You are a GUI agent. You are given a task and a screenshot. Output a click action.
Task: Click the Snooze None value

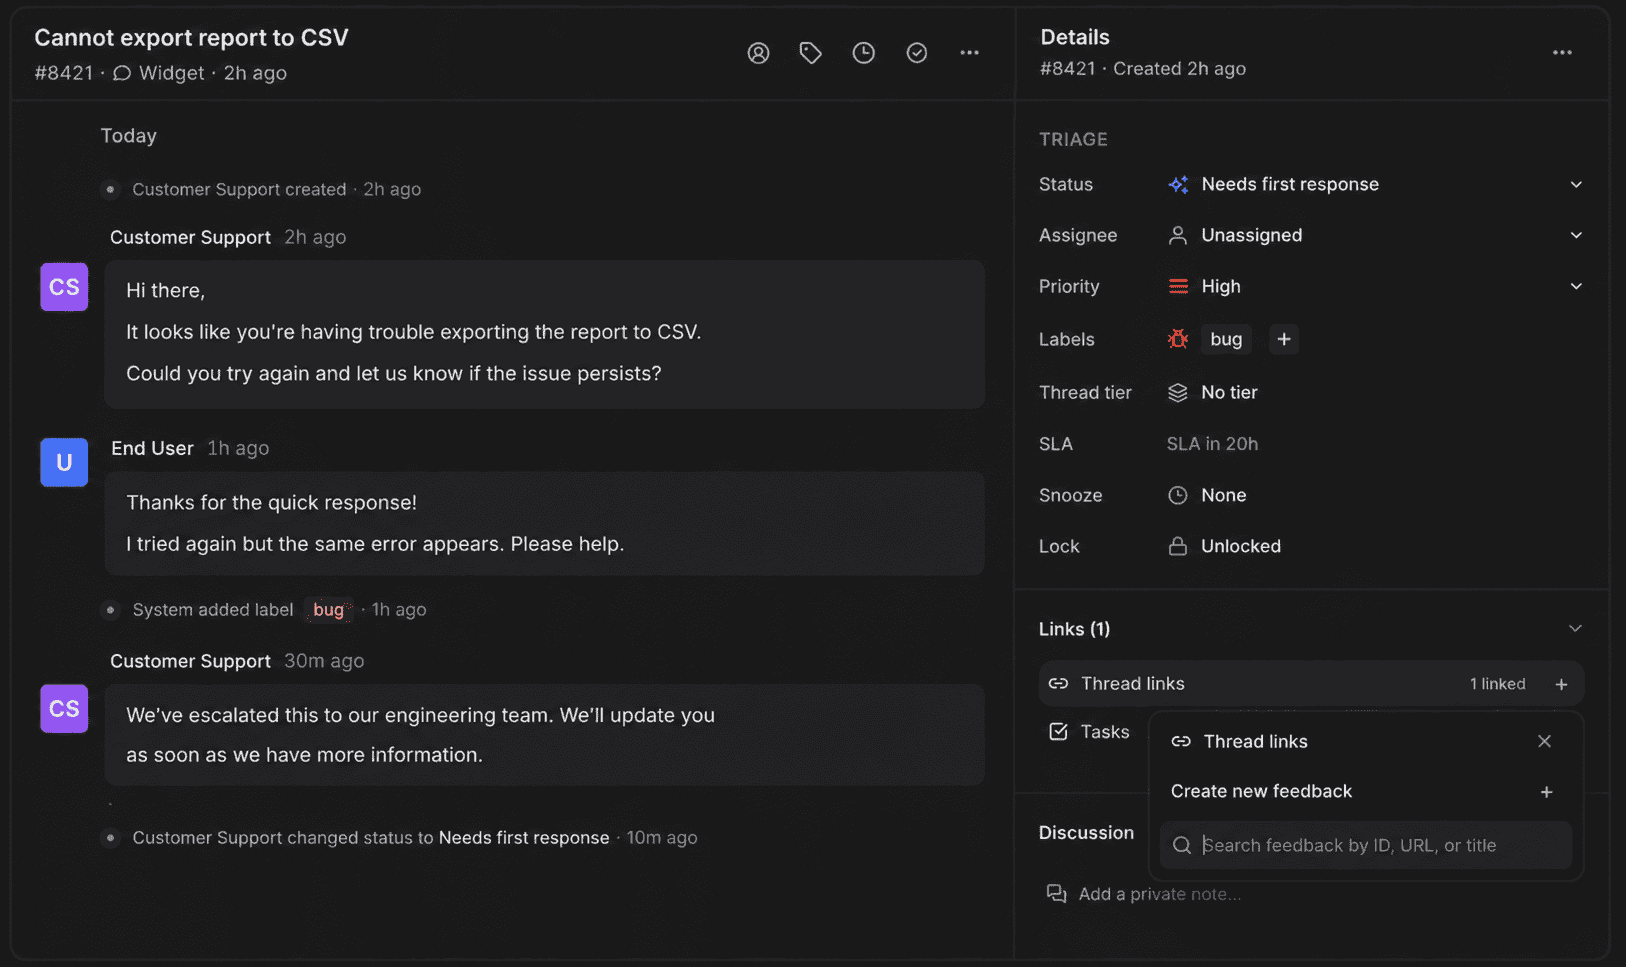pyautogui.click(x=1223, y=495)
